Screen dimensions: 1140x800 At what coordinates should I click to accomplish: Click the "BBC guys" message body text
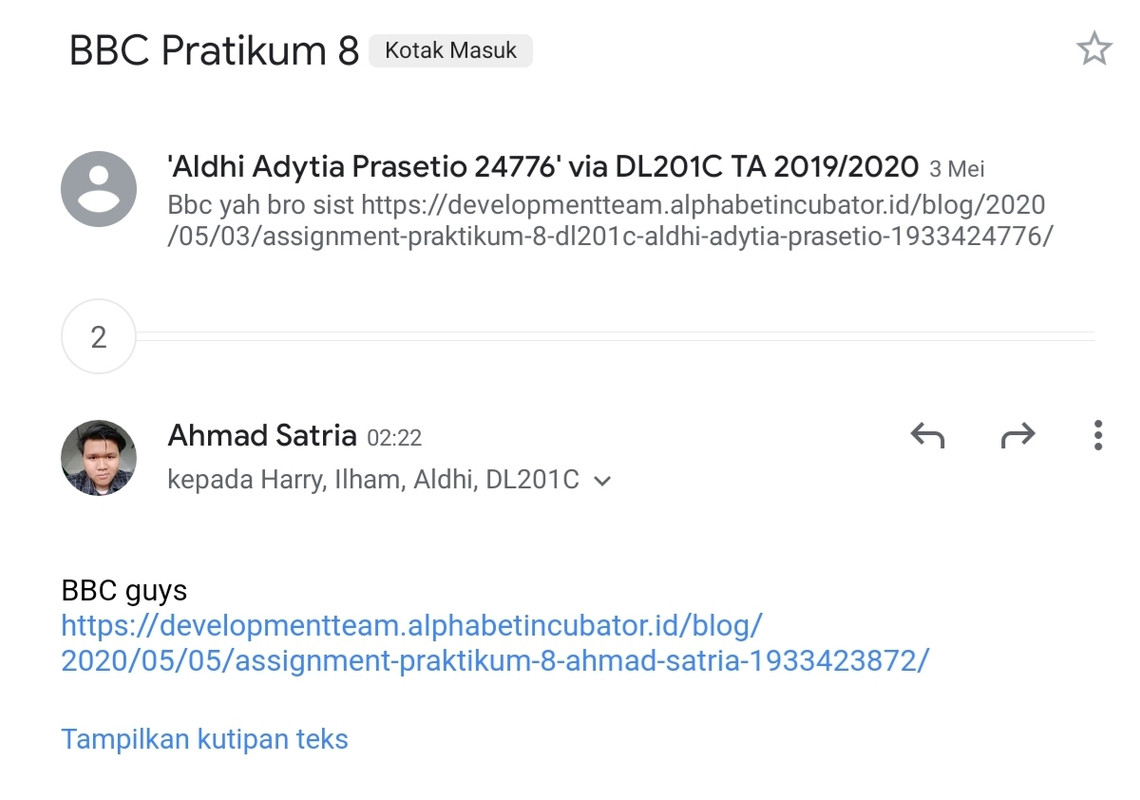click(x=124, y=591)
